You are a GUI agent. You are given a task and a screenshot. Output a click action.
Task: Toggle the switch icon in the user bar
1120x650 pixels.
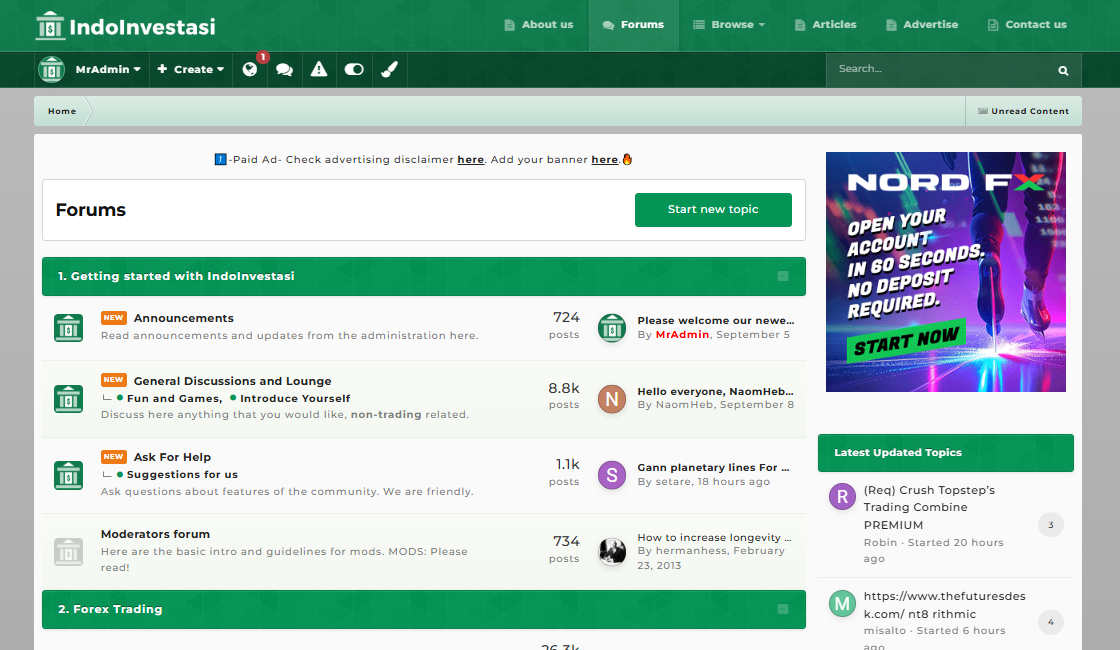[x=354, y=70]
